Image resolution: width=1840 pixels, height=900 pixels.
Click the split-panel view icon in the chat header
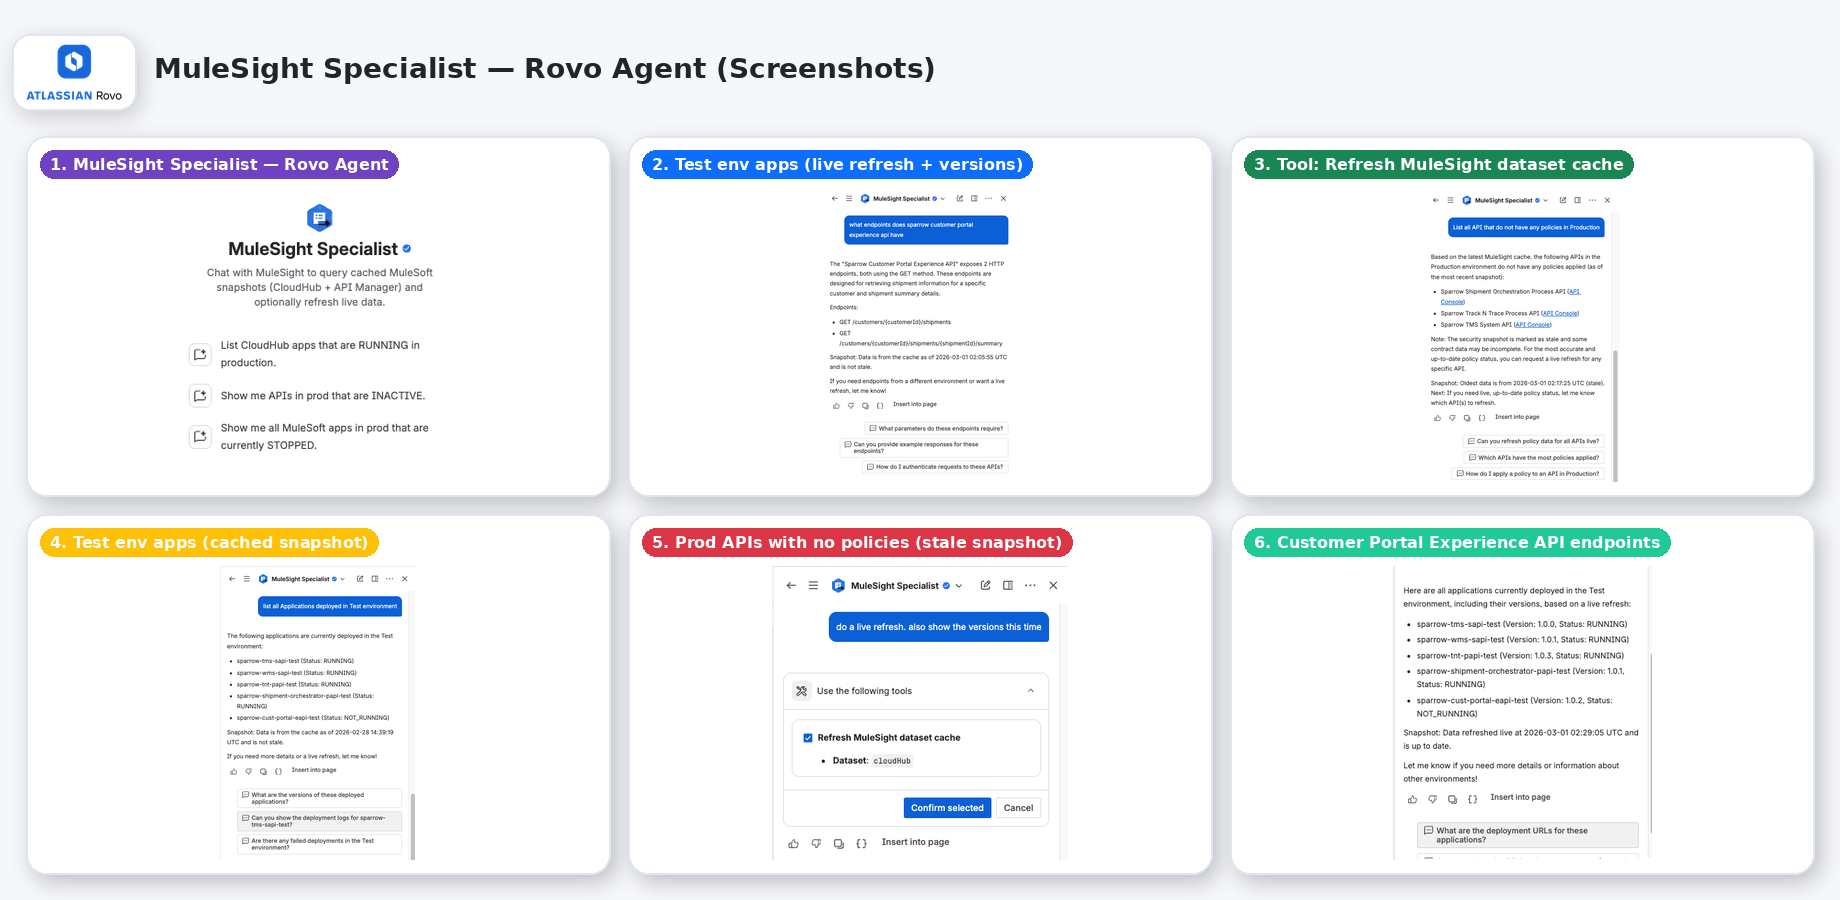[1008, 585]
